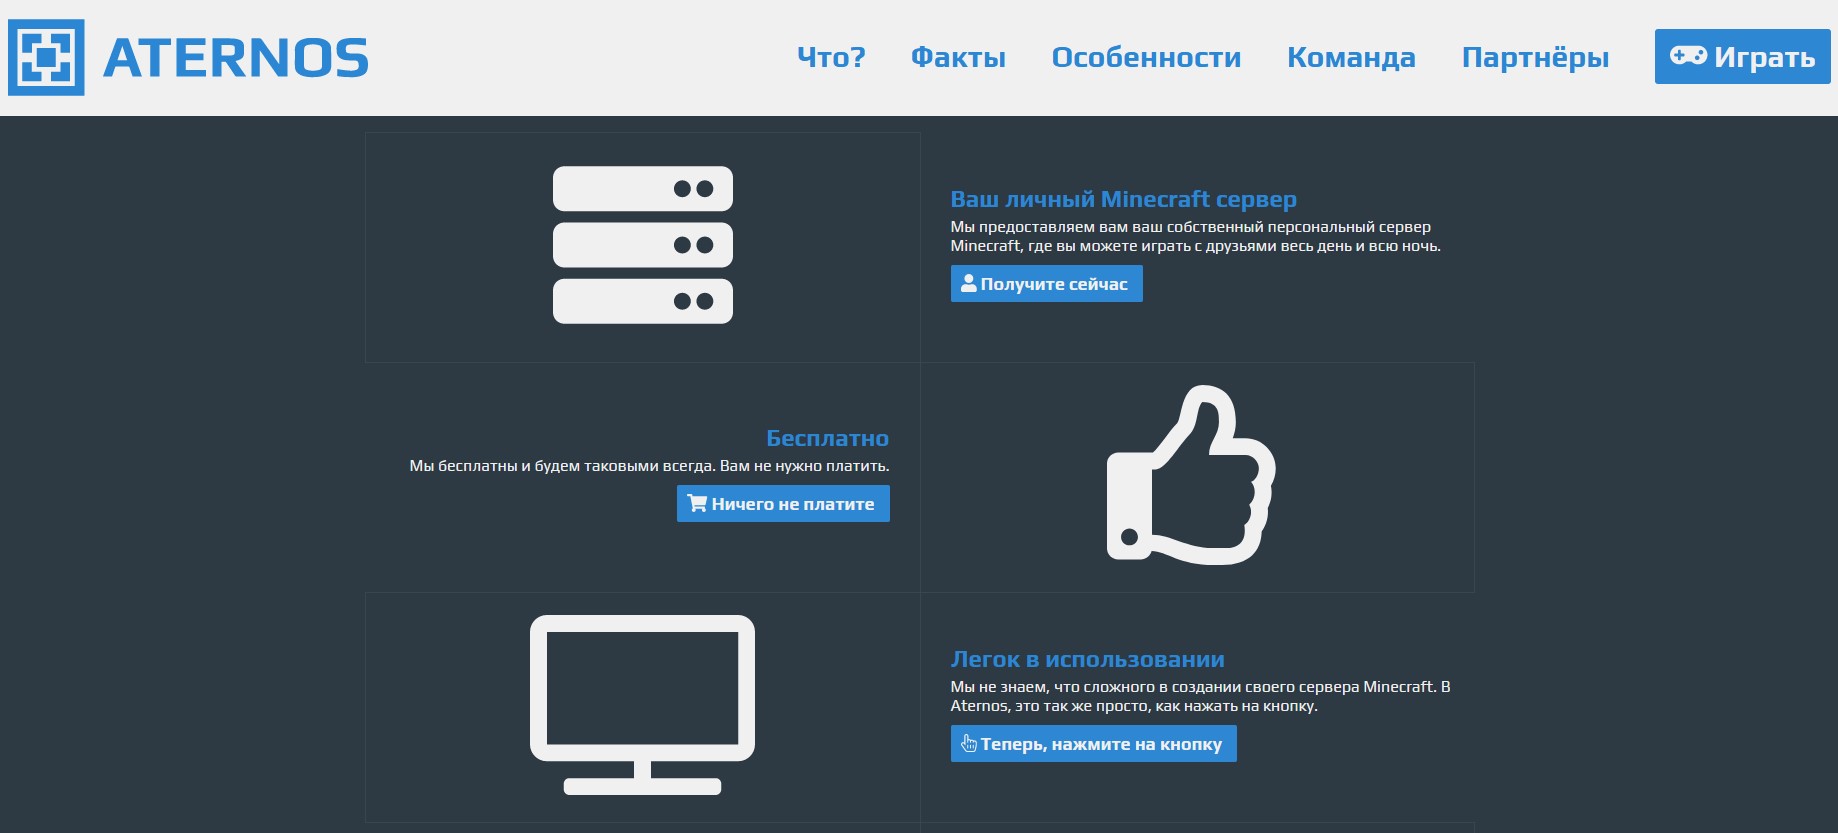Click the hand pointer icon on the button
Screen dimensions: 1838x833
[968, 743]
